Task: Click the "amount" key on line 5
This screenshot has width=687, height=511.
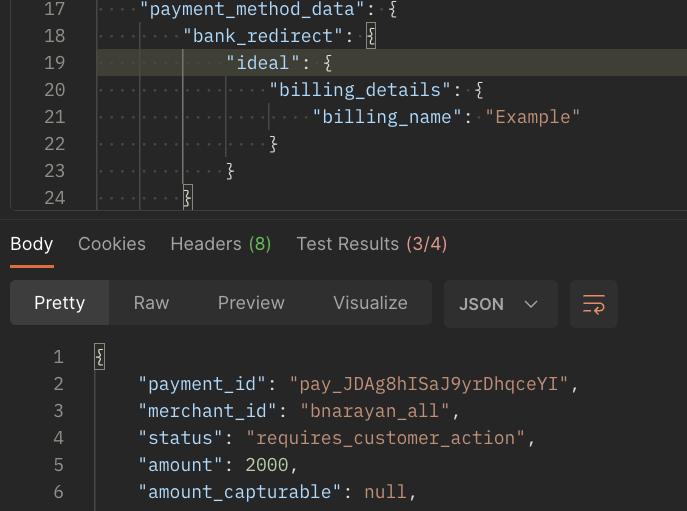Action: click(x=181, y=465)
